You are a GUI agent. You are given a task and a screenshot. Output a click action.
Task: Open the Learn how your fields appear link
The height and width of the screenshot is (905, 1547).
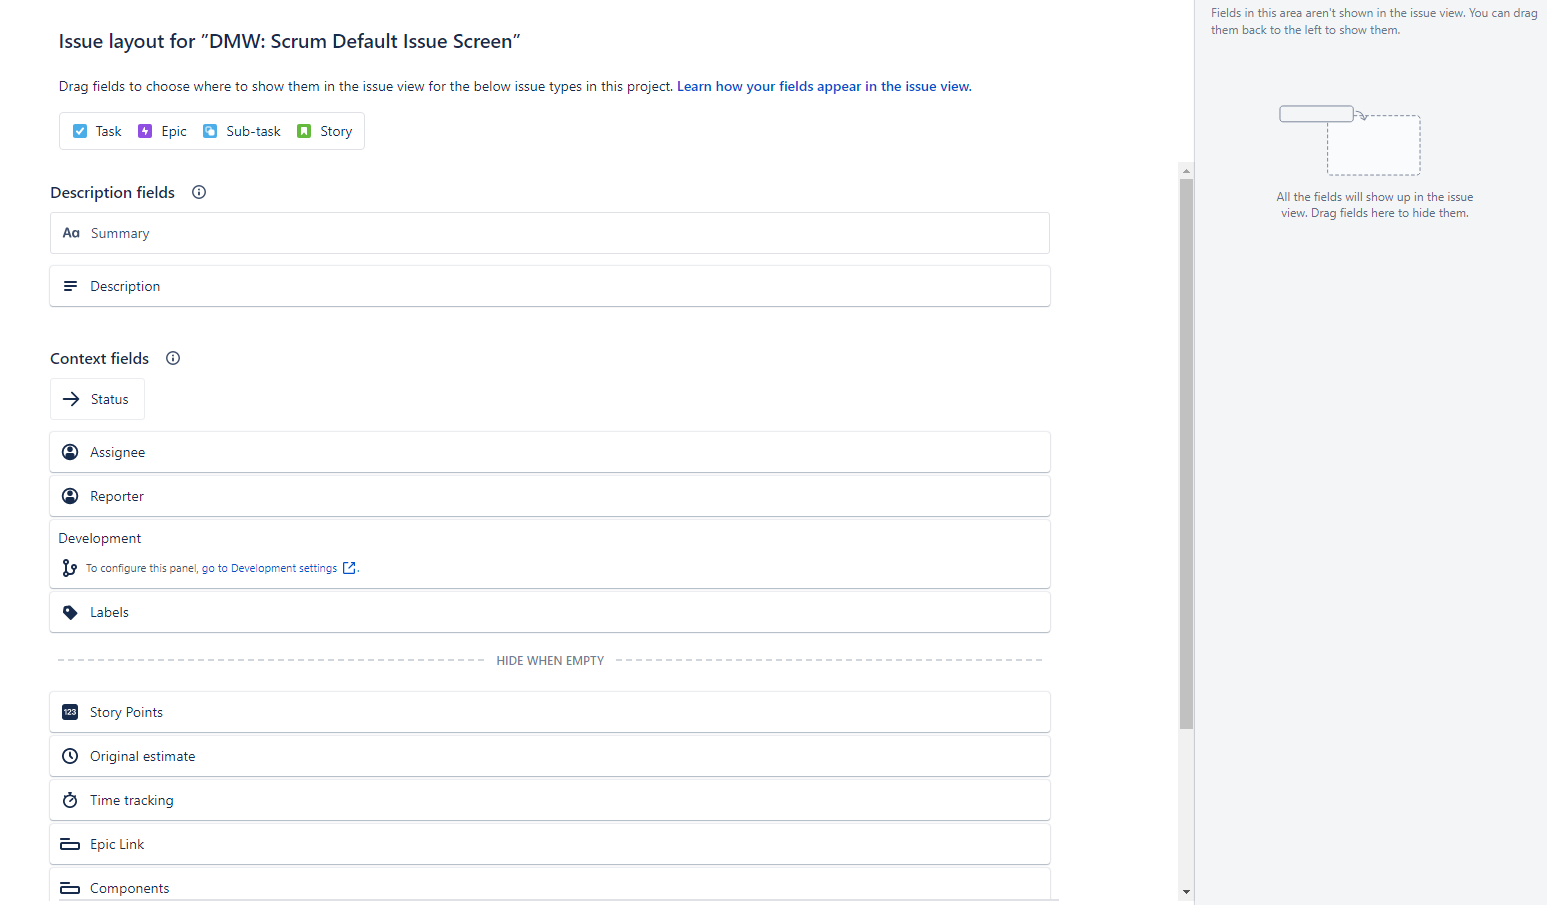click(x=823, y=86)
